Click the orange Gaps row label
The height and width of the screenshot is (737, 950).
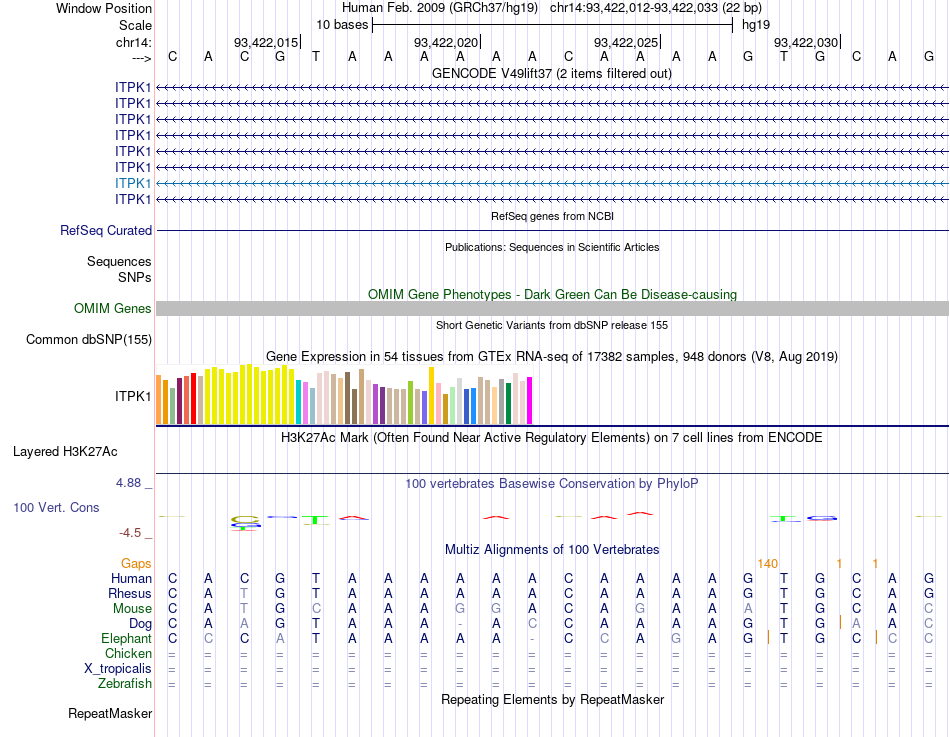pos(136,564)
